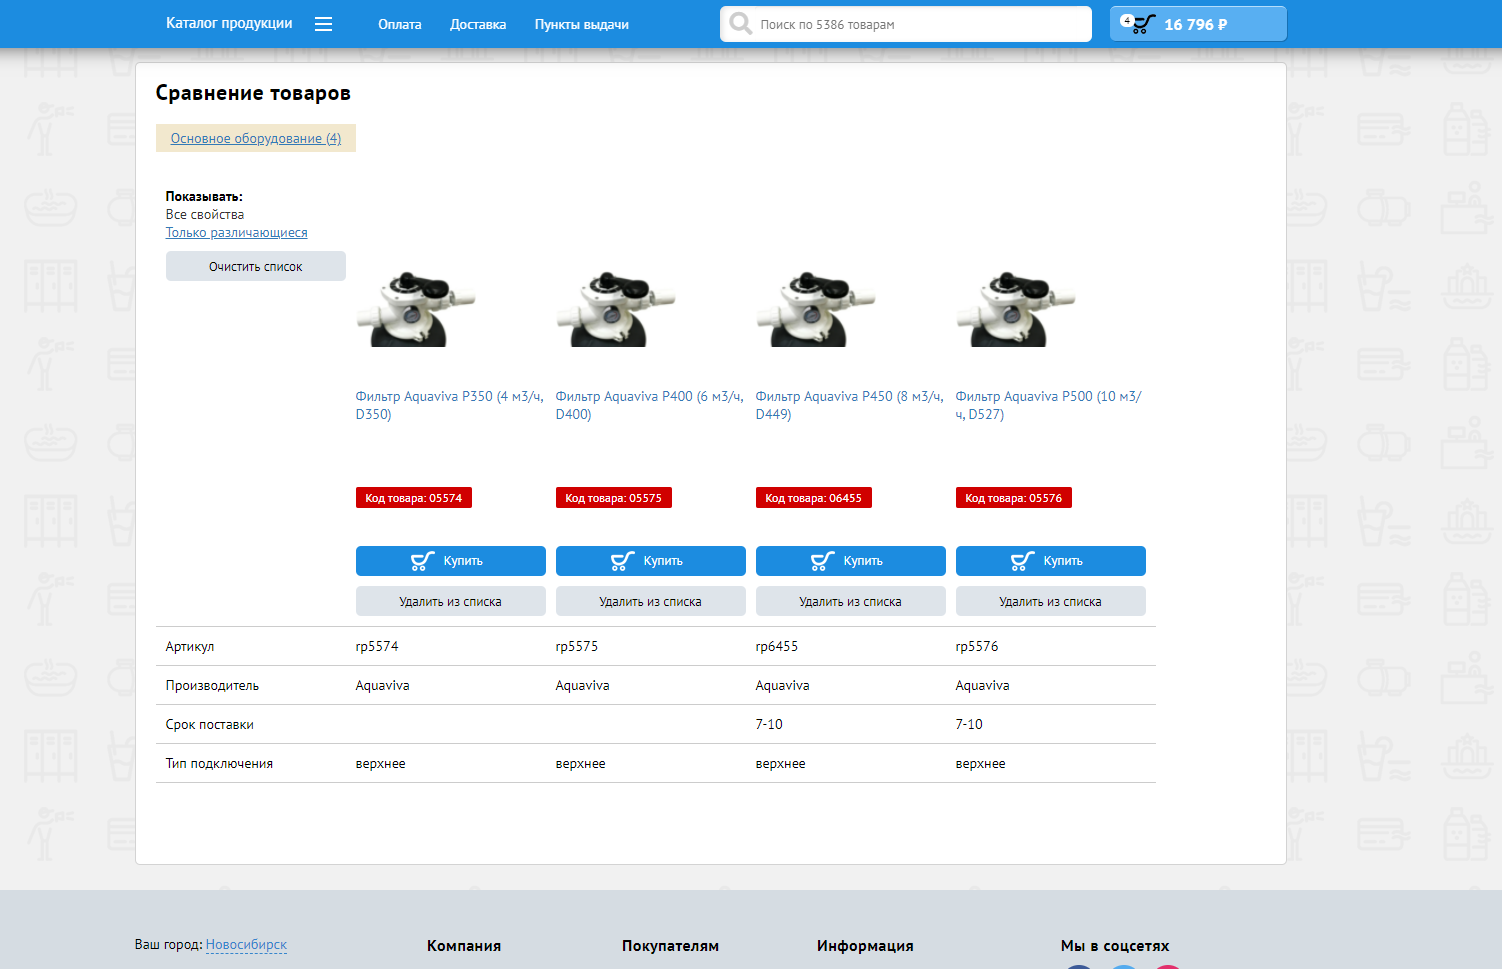Open the 'Основное оборудование (4)' tab
This screenshot has width=1502, height=969.
(255, 139)
